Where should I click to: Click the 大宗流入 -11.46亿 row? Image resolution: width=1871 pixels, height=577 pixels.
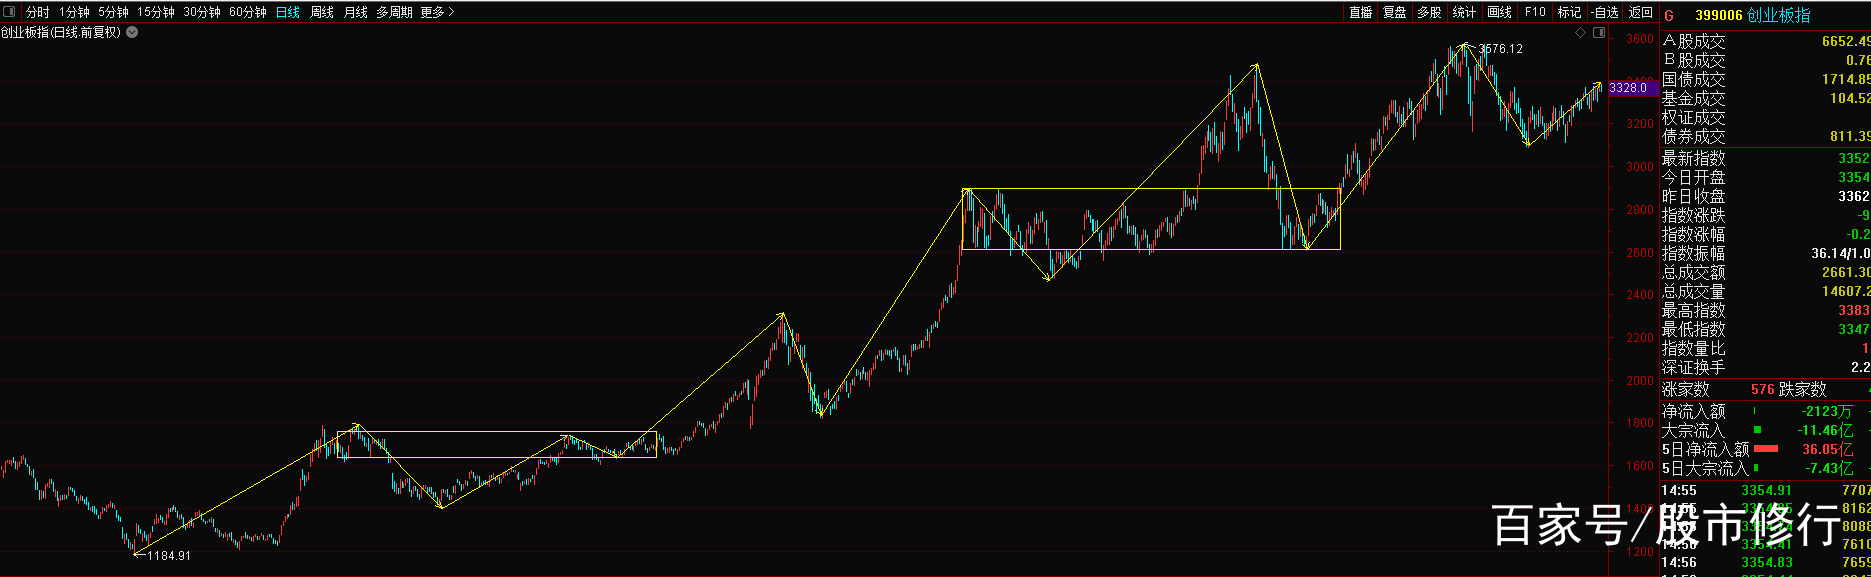coord(1766,430)
